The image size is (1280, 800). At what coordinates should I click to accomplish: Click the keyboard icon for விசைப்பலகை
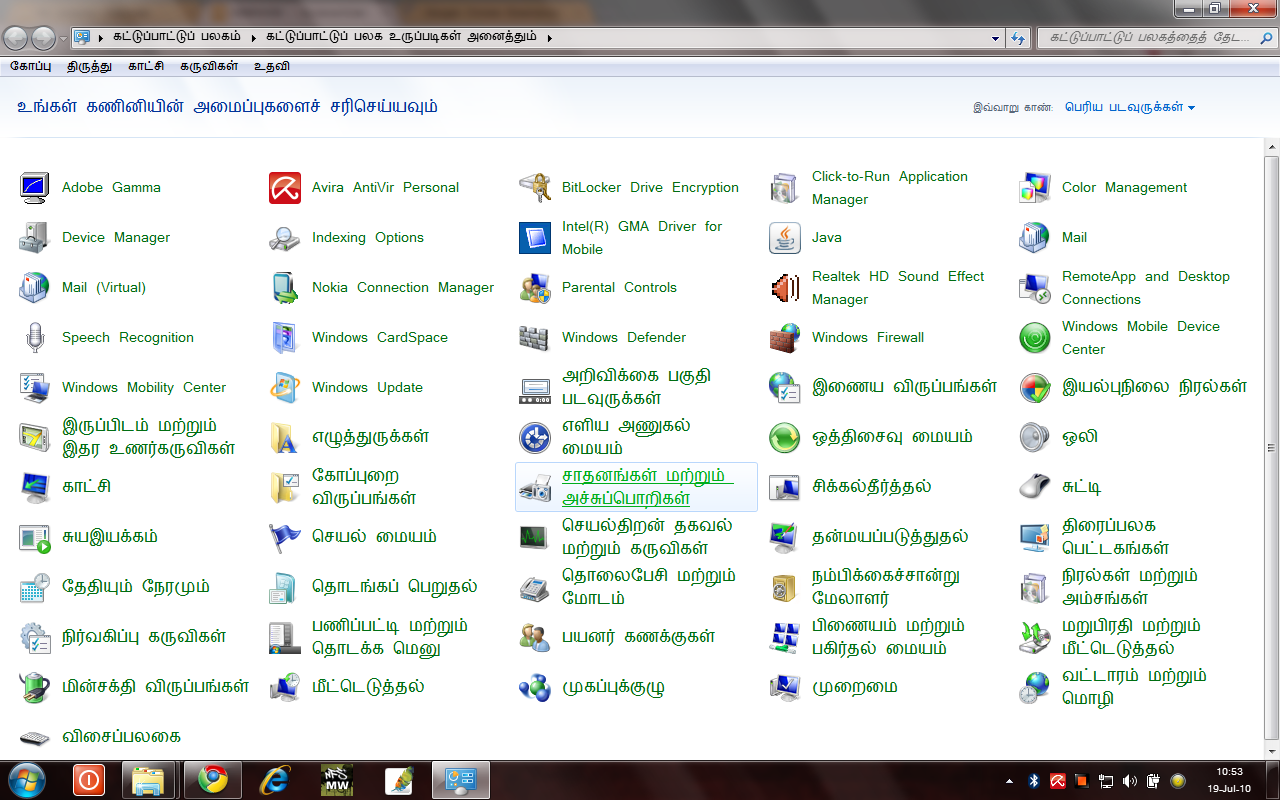35,738
